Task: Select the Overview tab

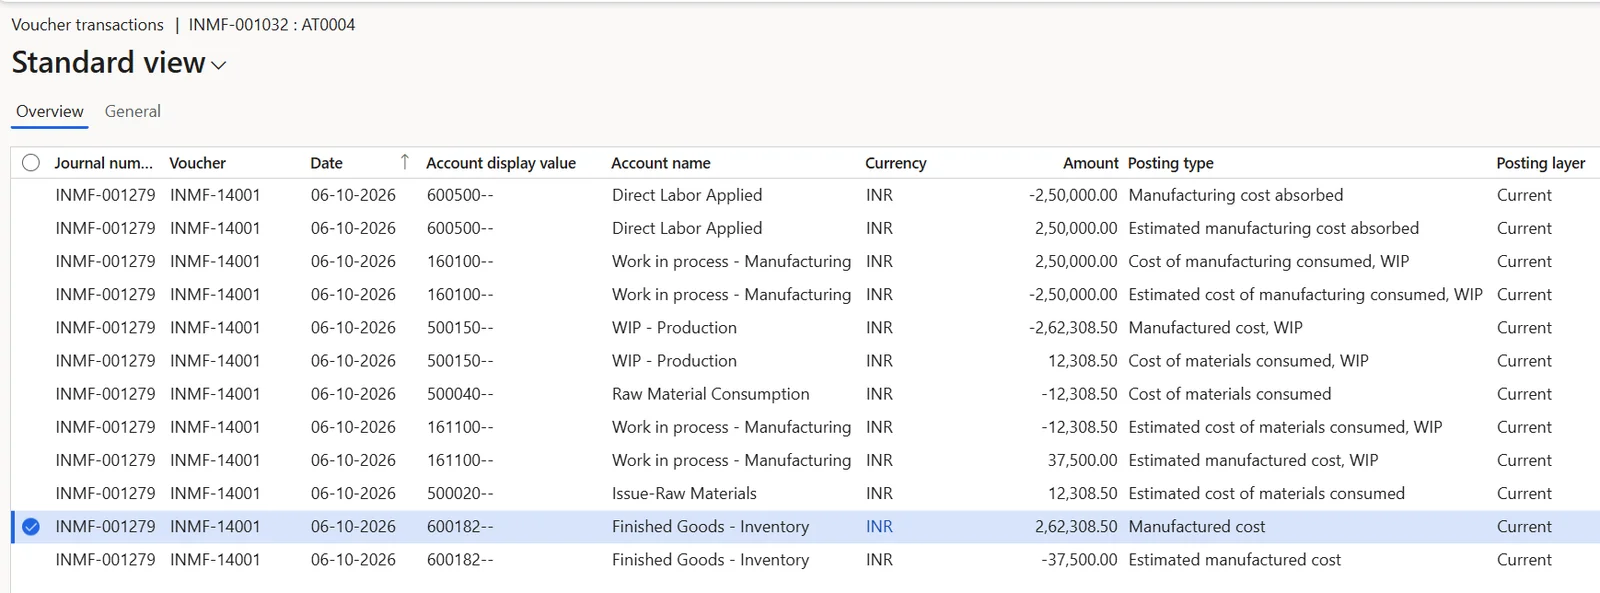Action: [50, 111]
